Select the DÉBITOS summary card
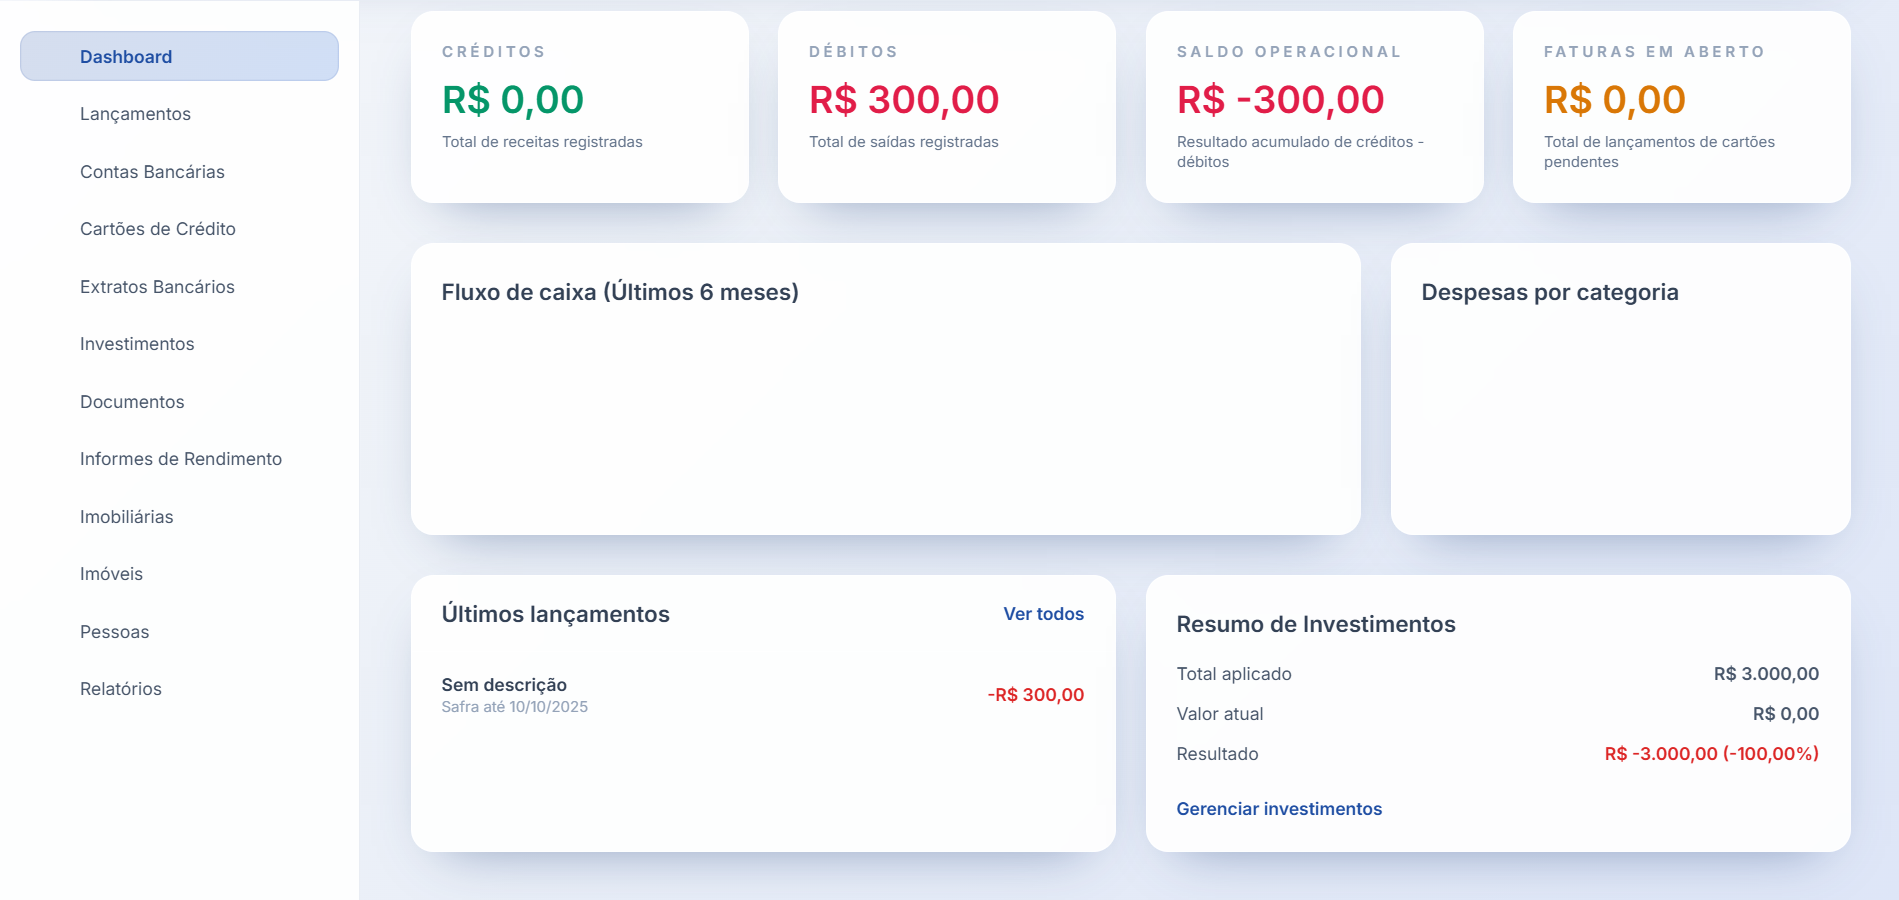 coord(947,106)
